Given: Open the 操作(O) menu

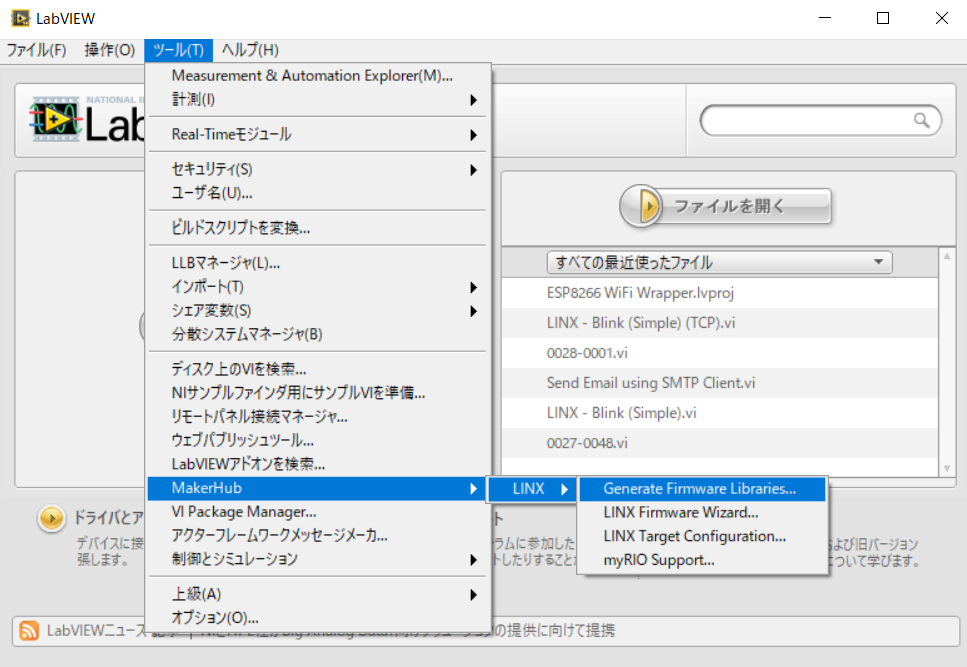Looking at the screenshot, I should [109, 50].
